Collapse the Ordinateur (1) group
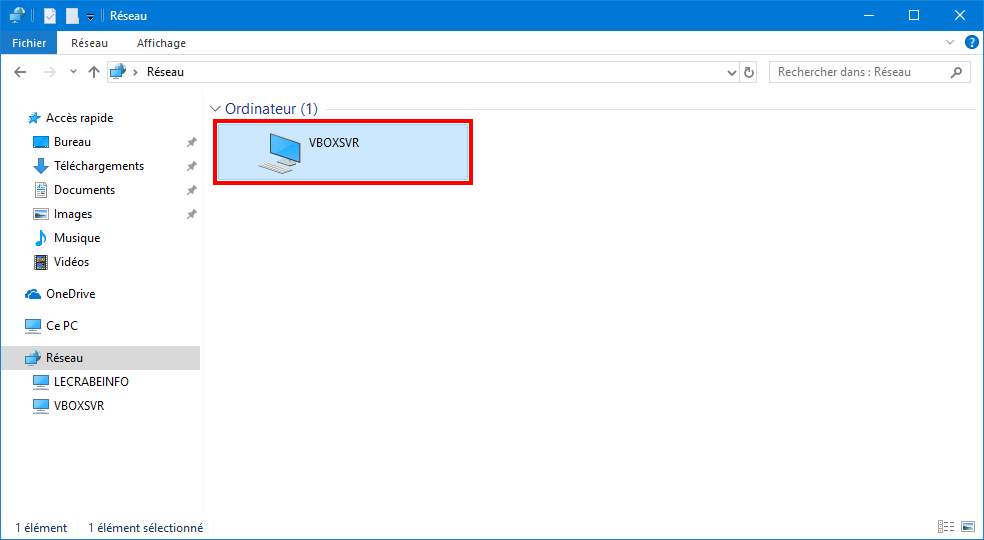984x540 pixels. (x=216, y=109)
